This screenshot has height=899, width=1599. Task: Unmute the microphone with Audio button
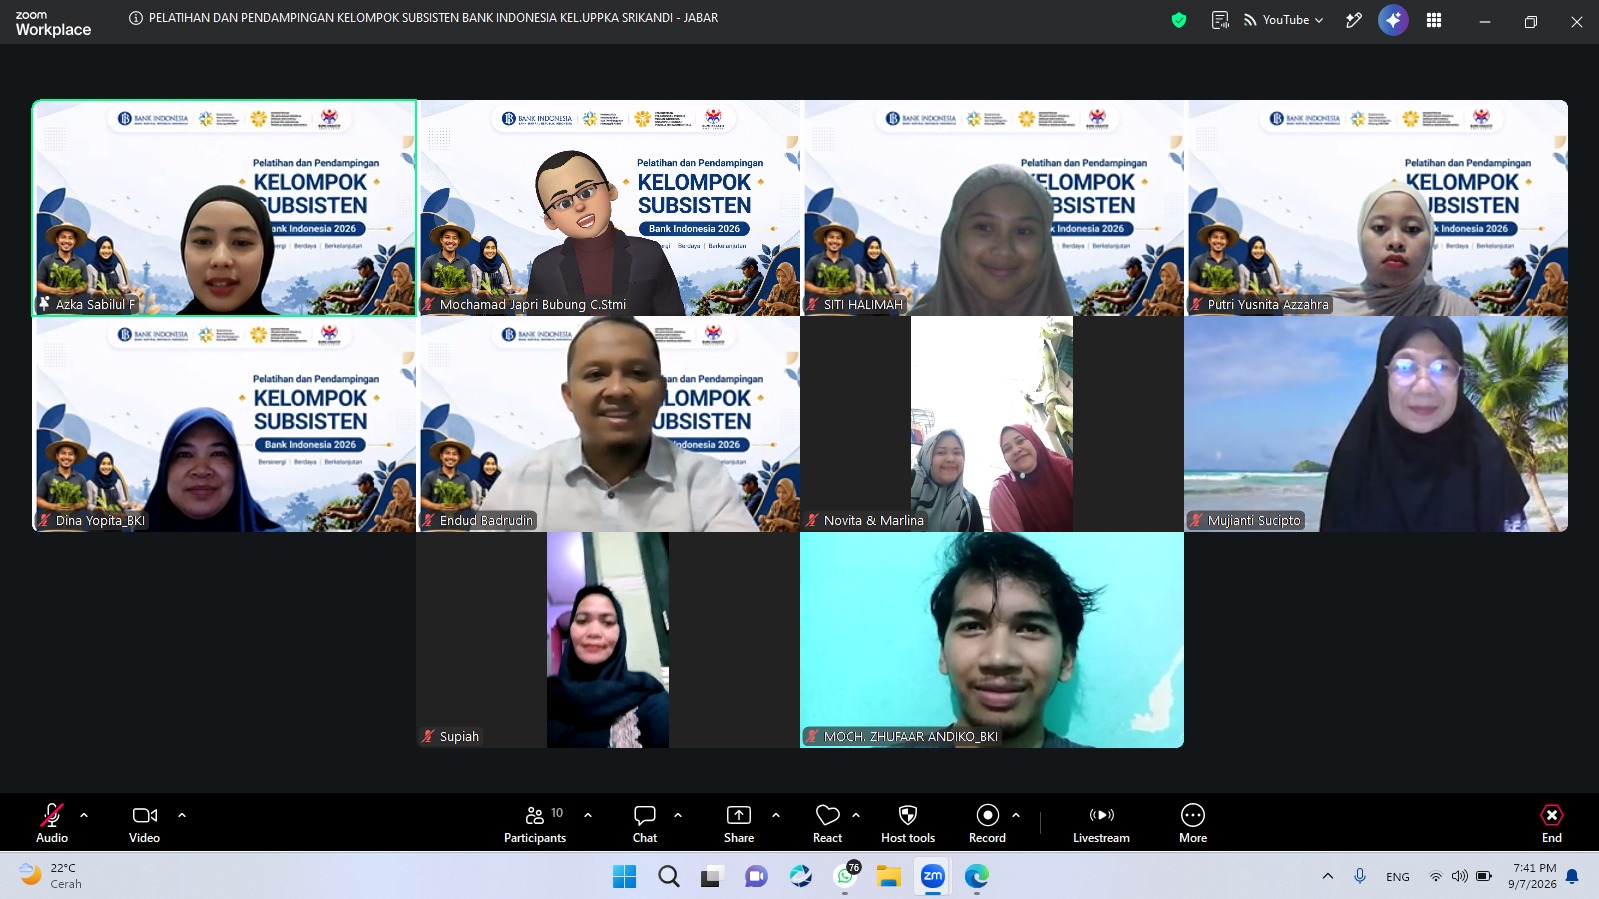[x=52, y=823]
